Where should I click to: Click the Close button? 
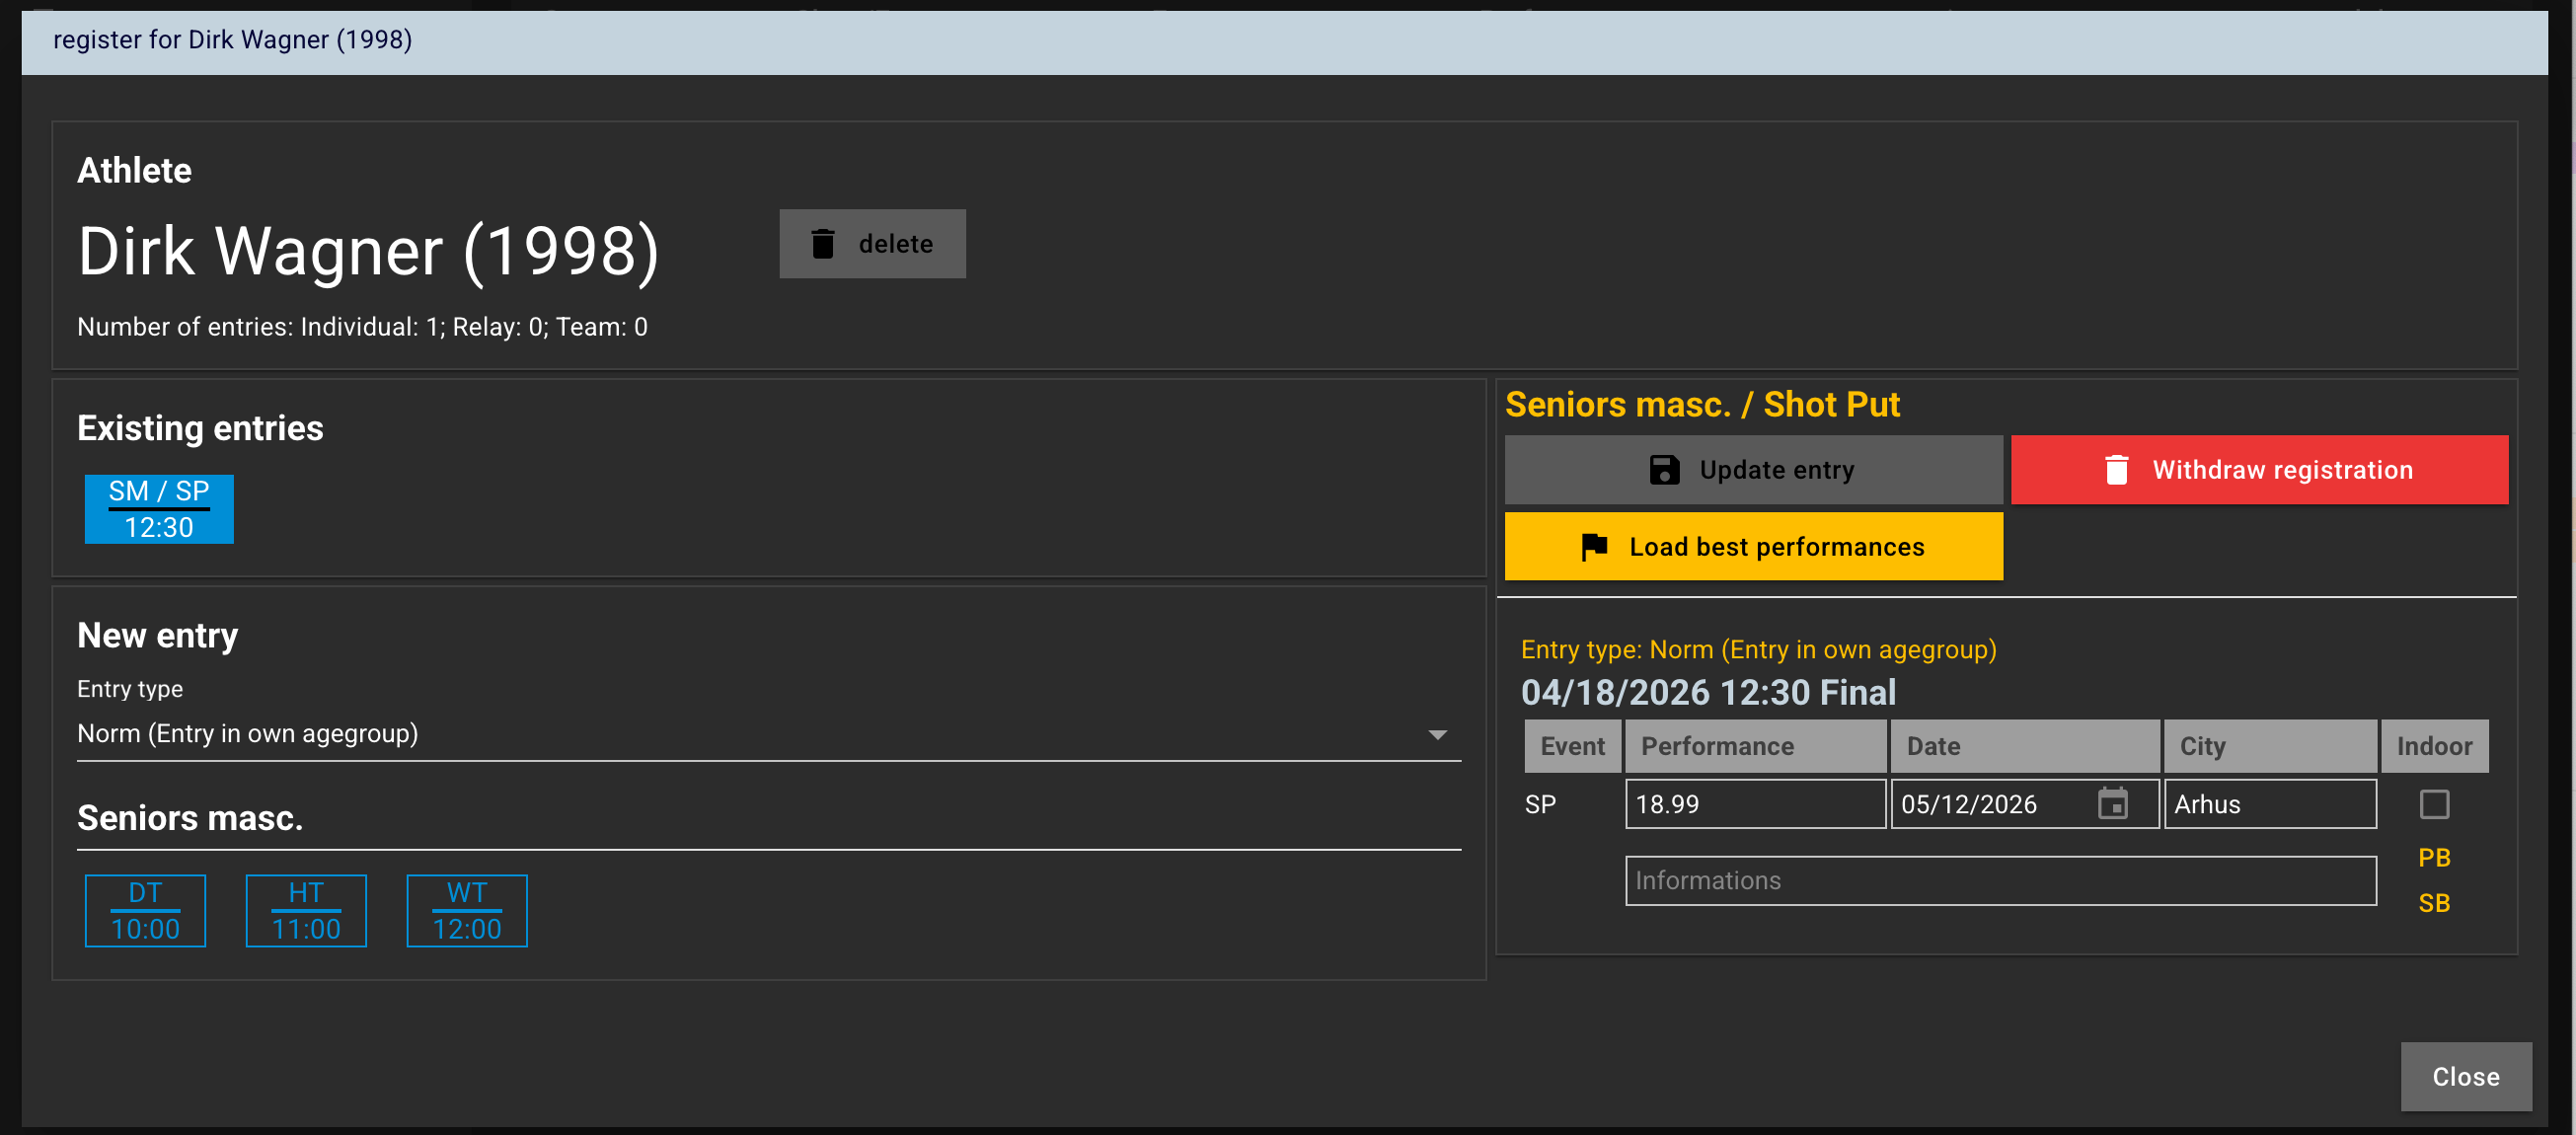[x=2465, y=1077]
